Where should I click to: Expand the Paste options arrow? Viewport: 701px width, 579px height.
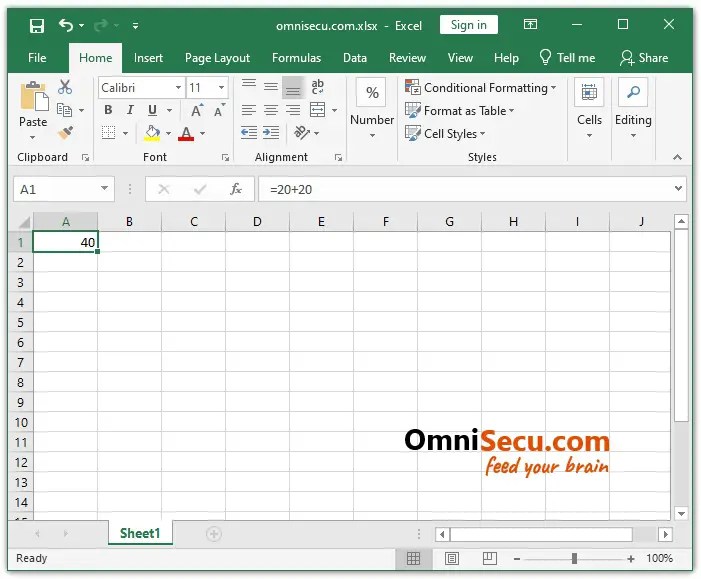(x=33, y=138)
